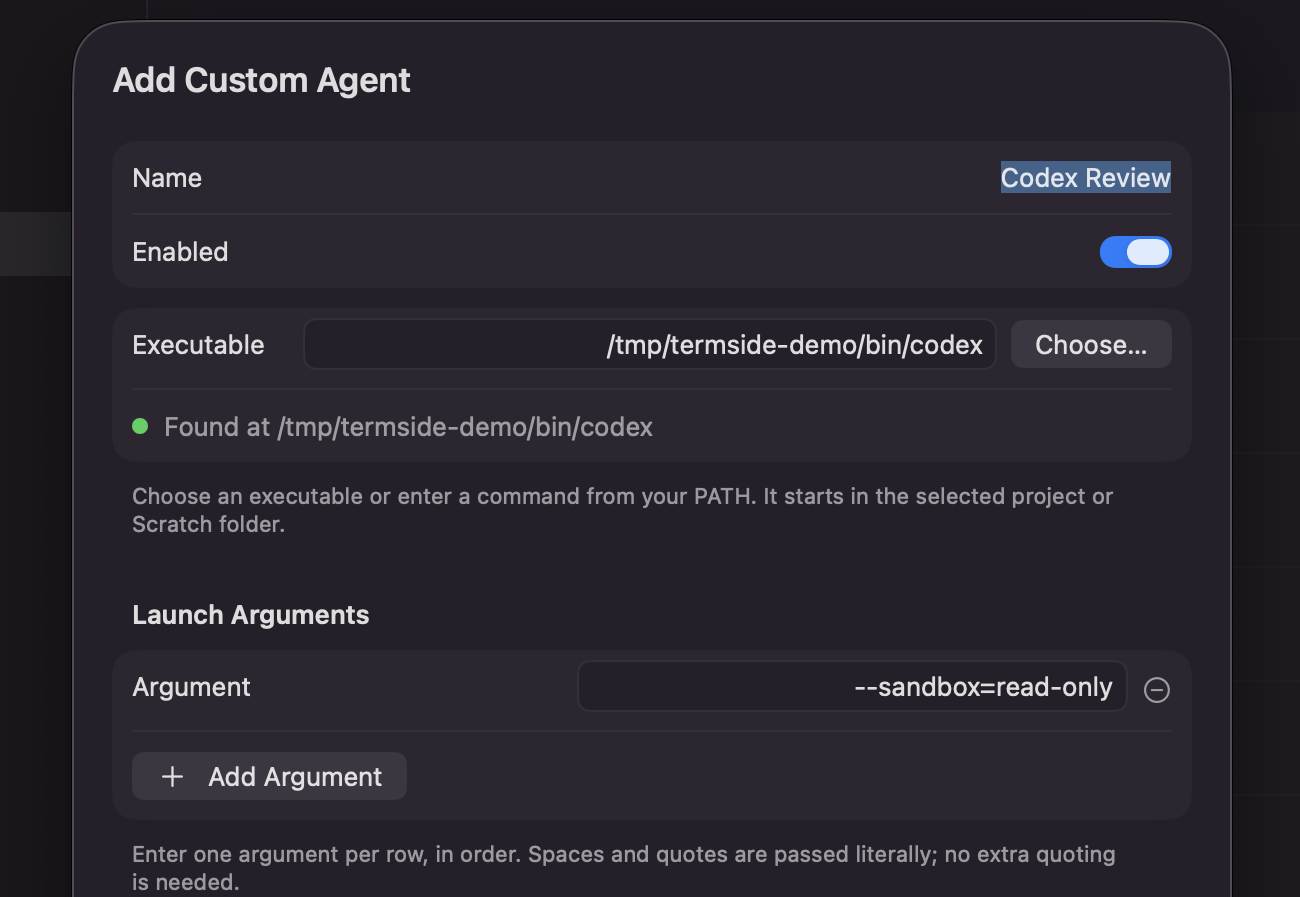Click the 'Launch Arguments' heading
This screenshot has width=1300, height=897.
[251, 615]
